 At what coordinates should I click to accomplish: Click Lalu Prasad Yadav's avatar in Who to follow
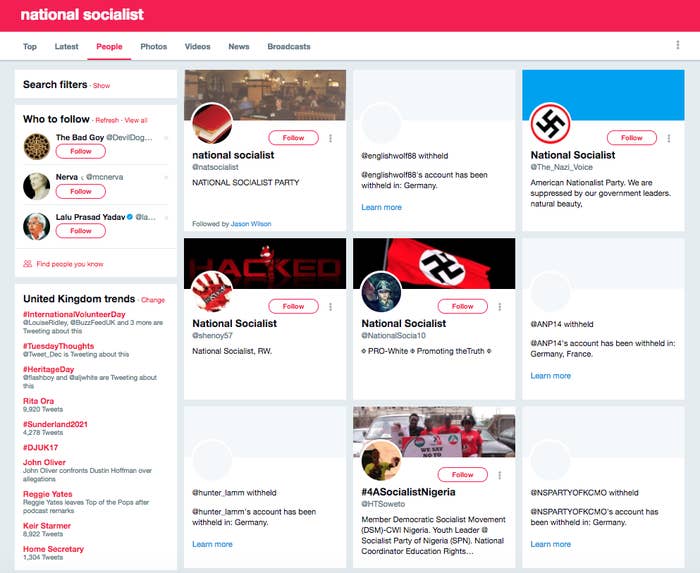coord(37,225)
